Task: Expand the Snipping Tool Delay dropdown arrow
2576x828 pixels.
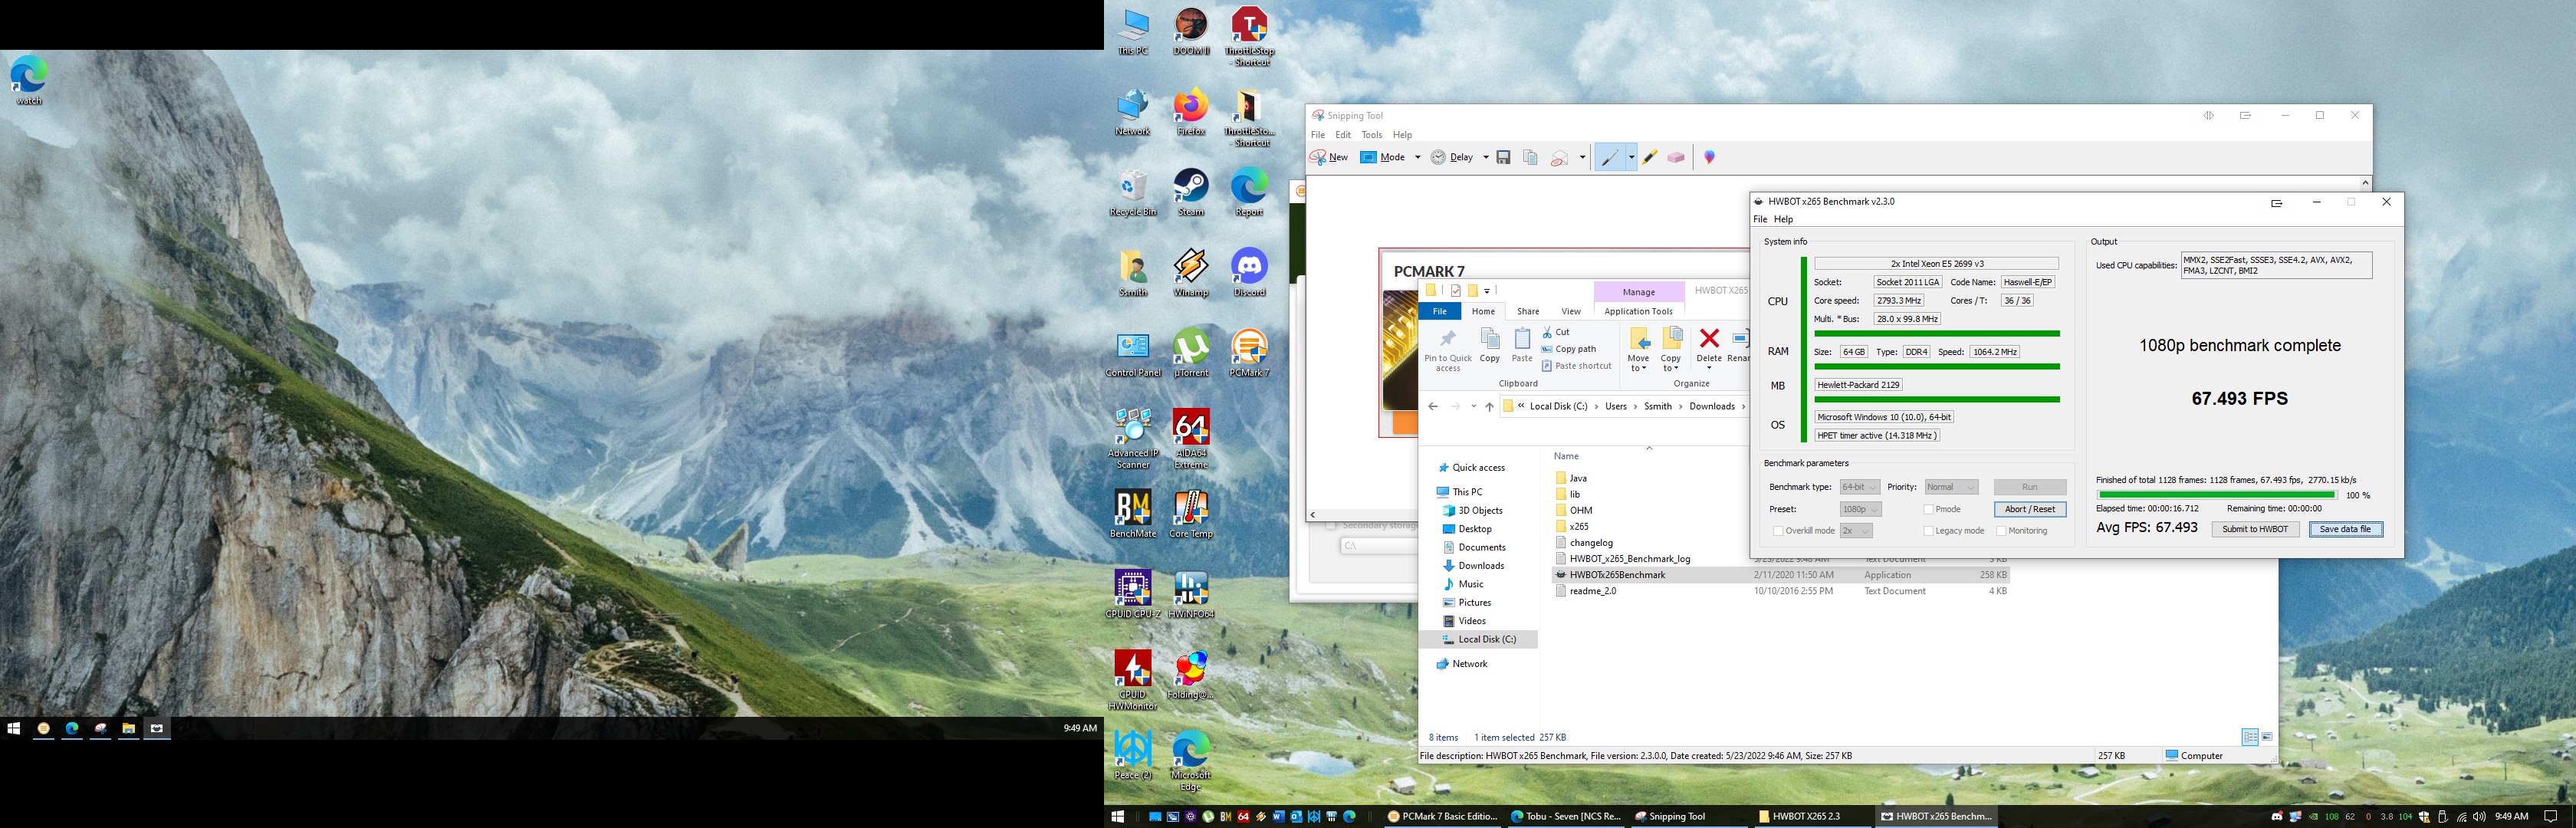Action: tap(1485, 158)
